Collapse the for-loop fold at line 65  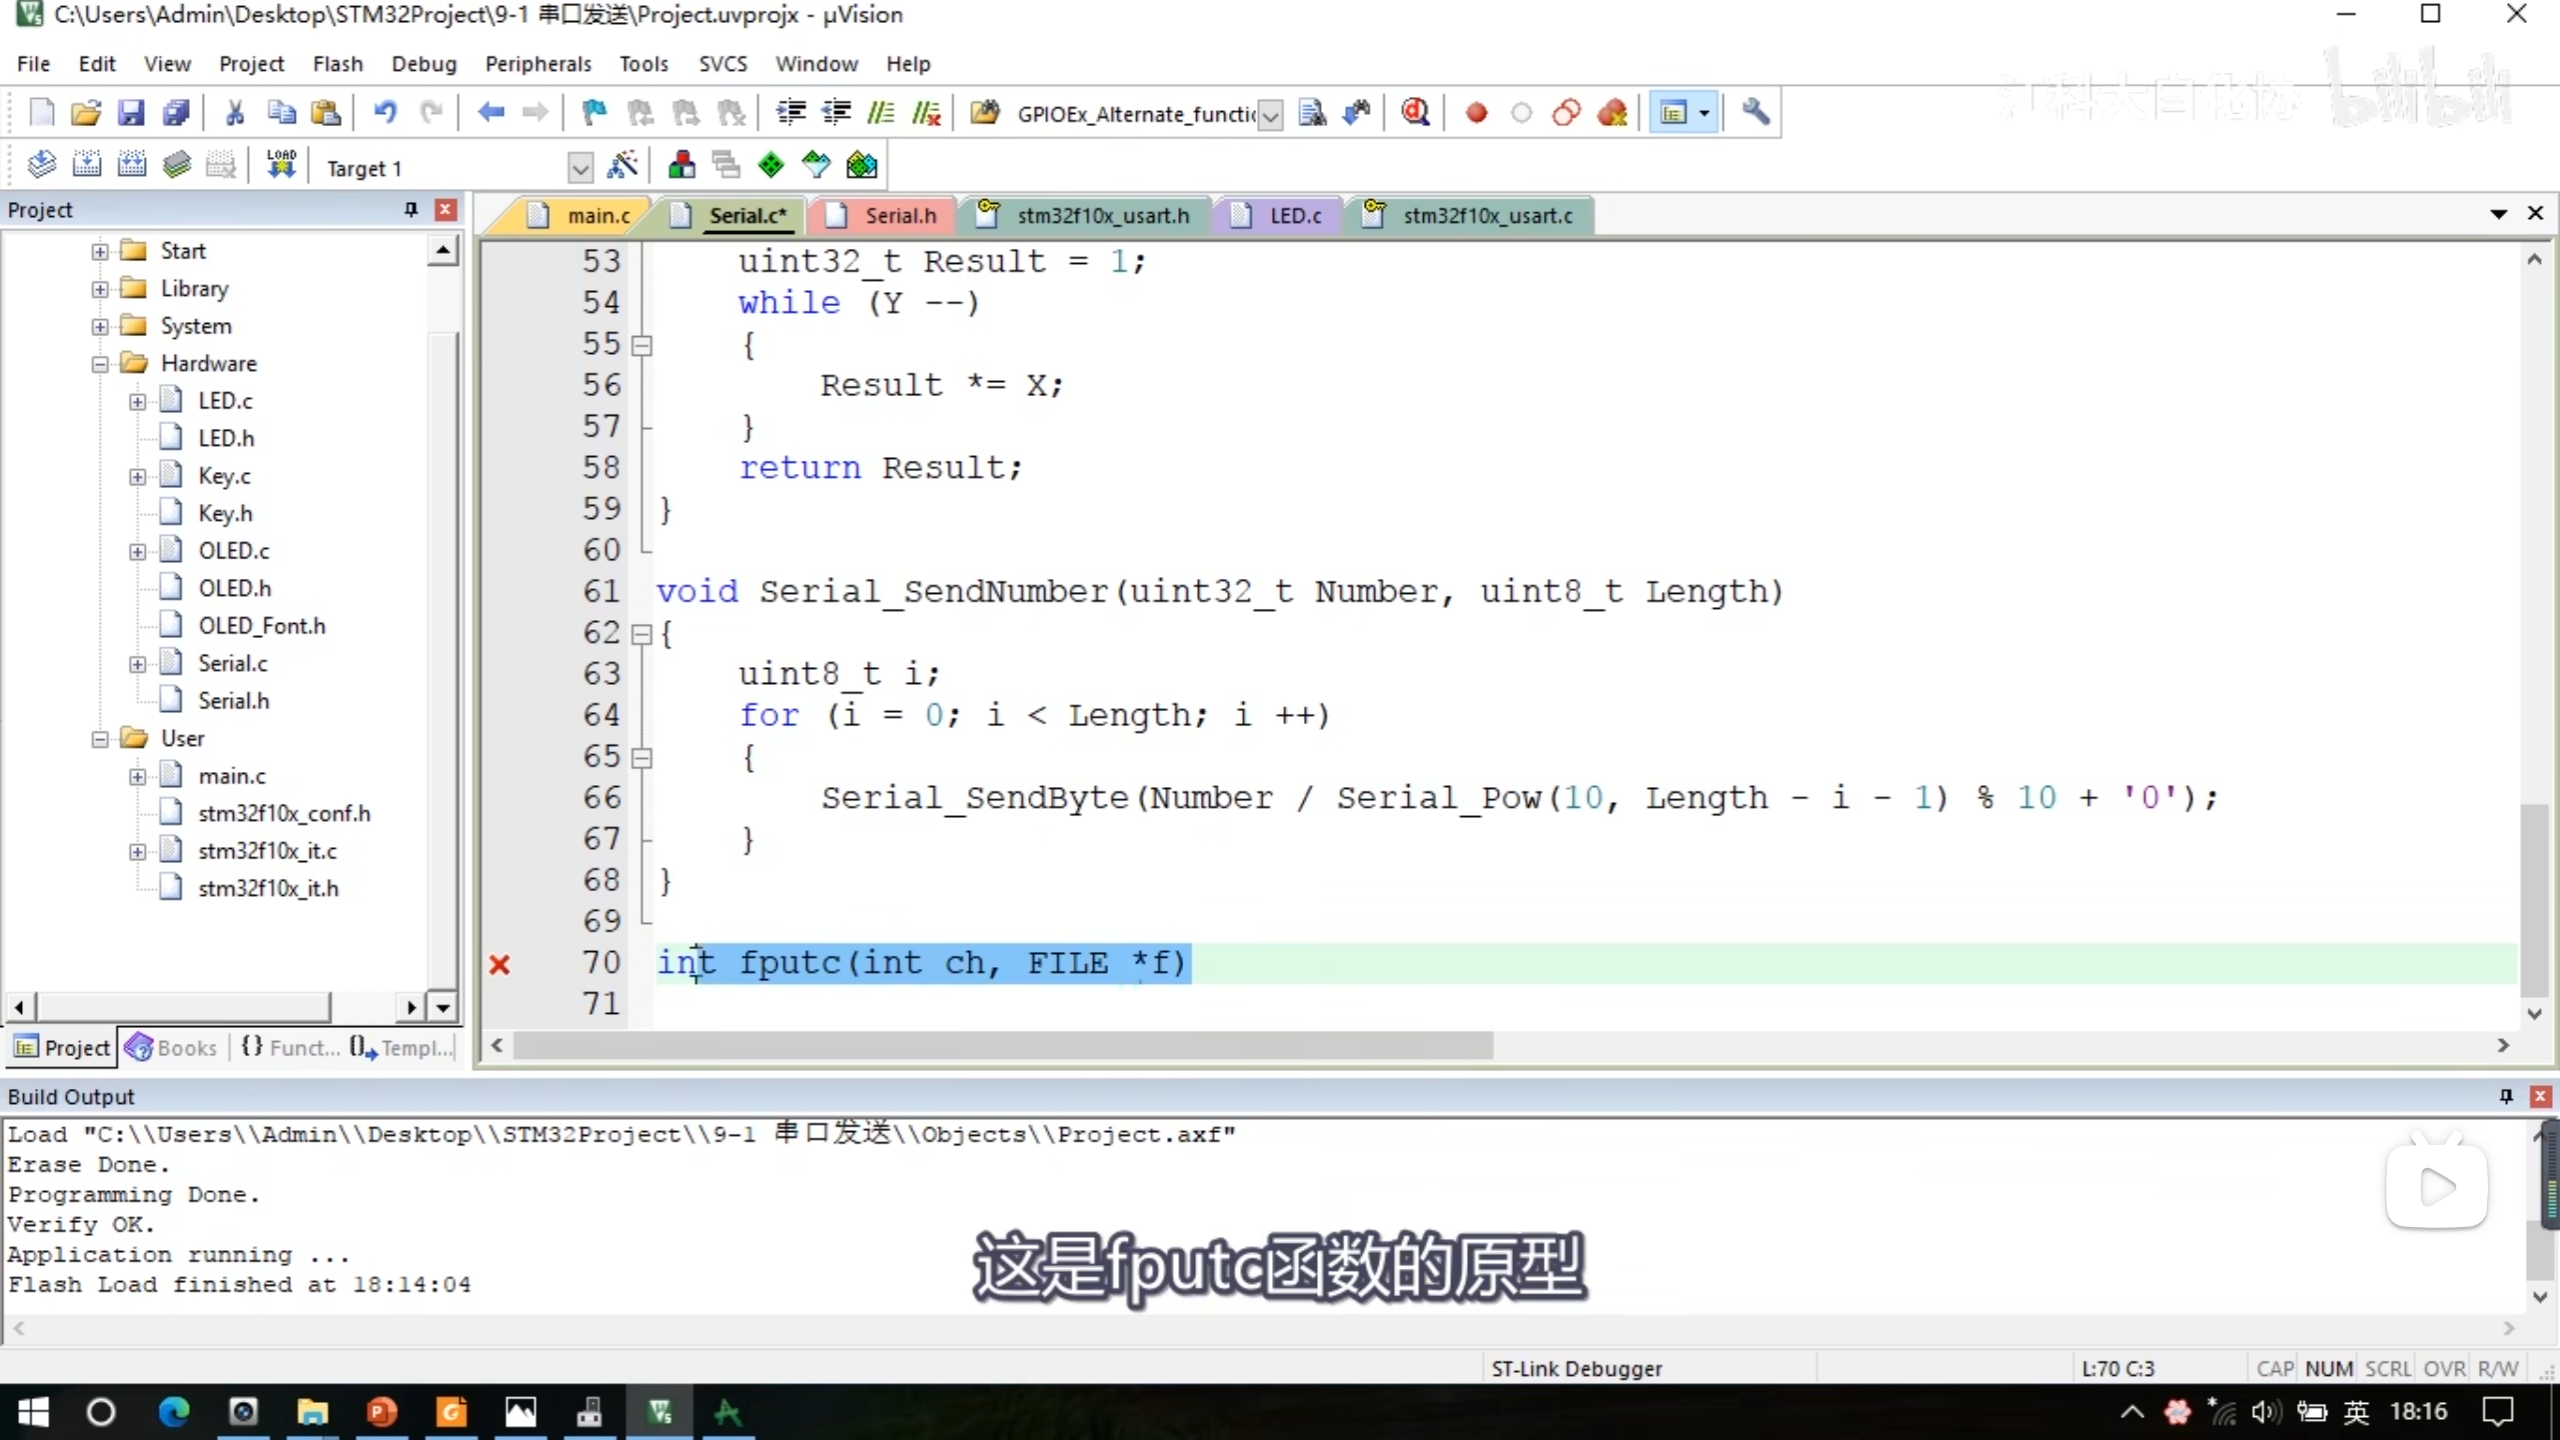pyautogui.click(x=642, y=757)
